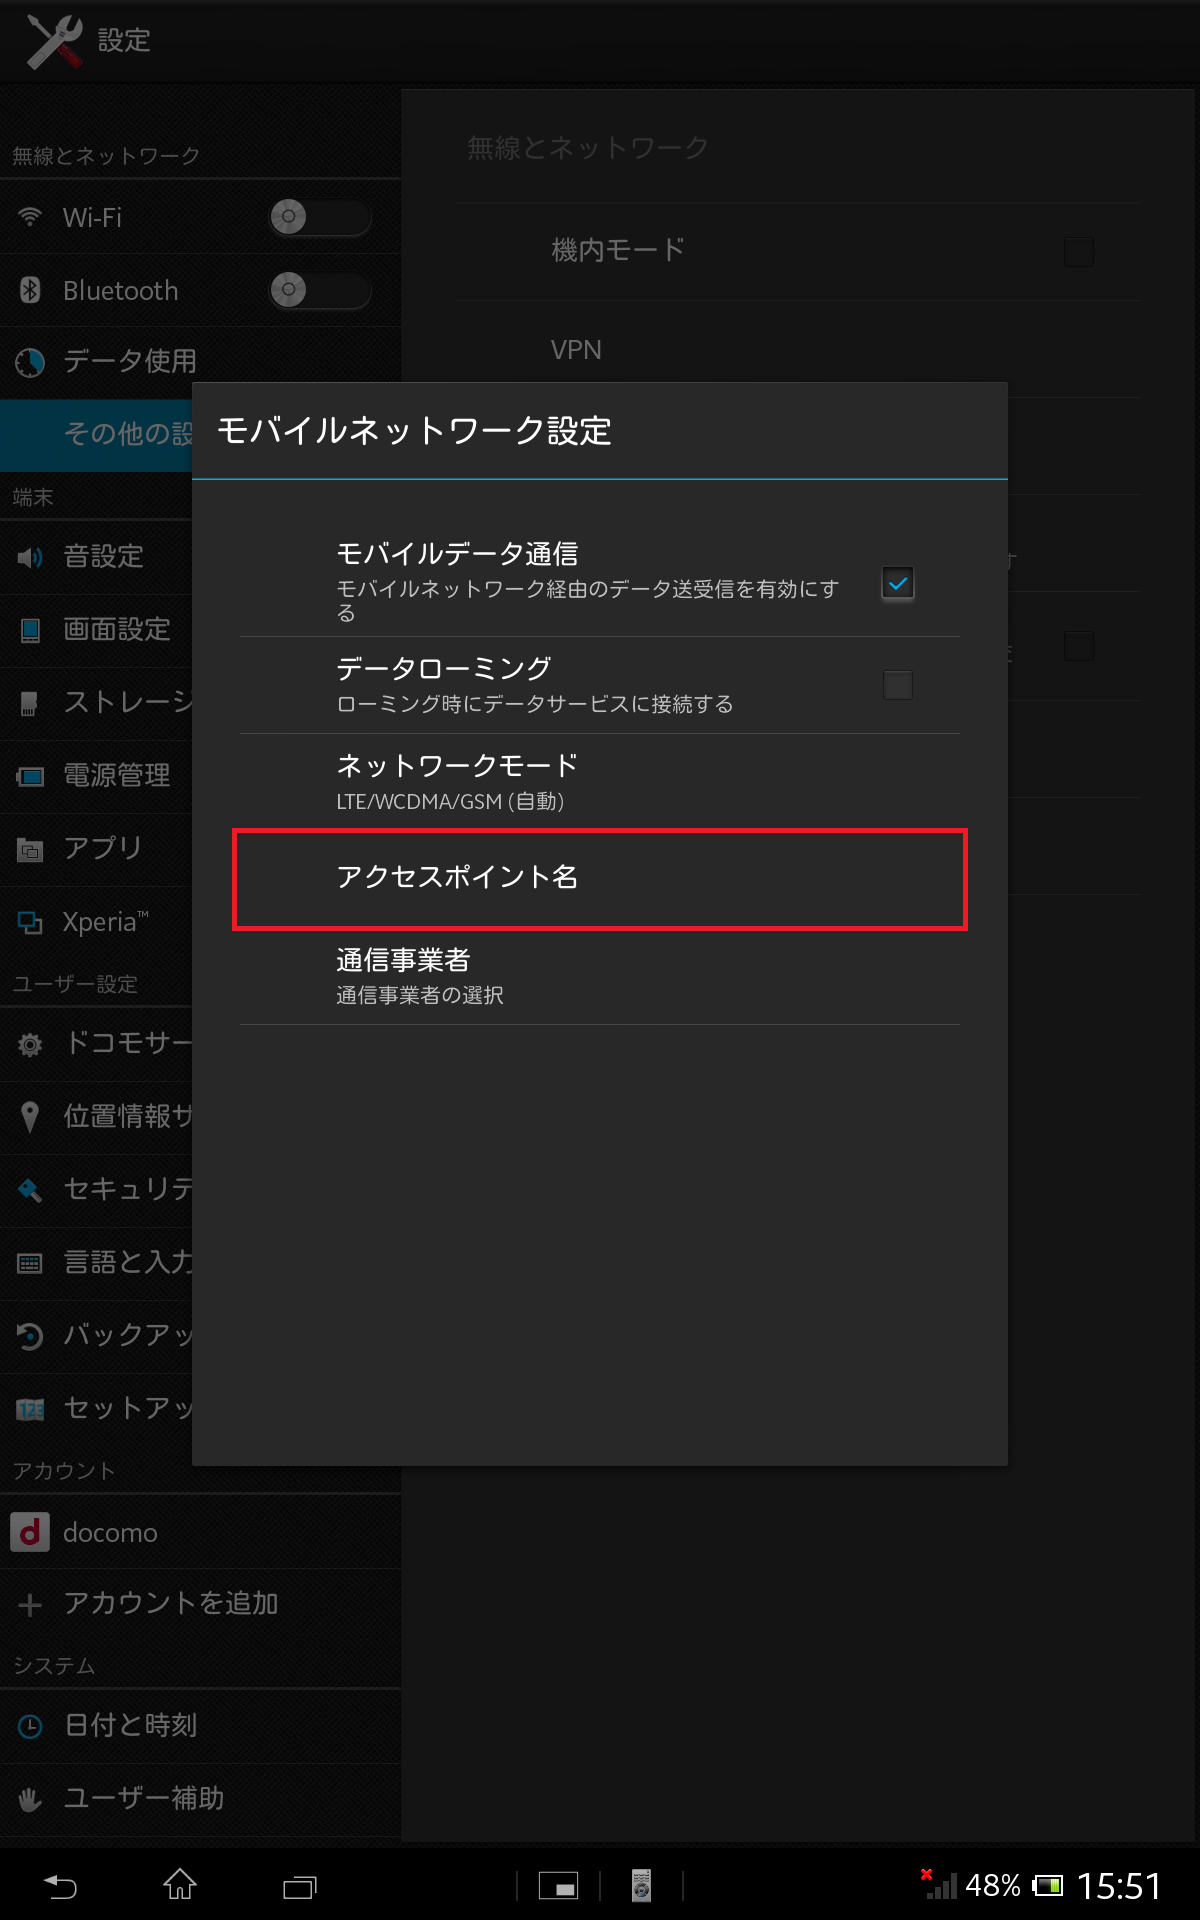This screenshot has height=1920, width=1200.
Task: Tap the 位置情報 location pin icon
Action: (30, 1117)
